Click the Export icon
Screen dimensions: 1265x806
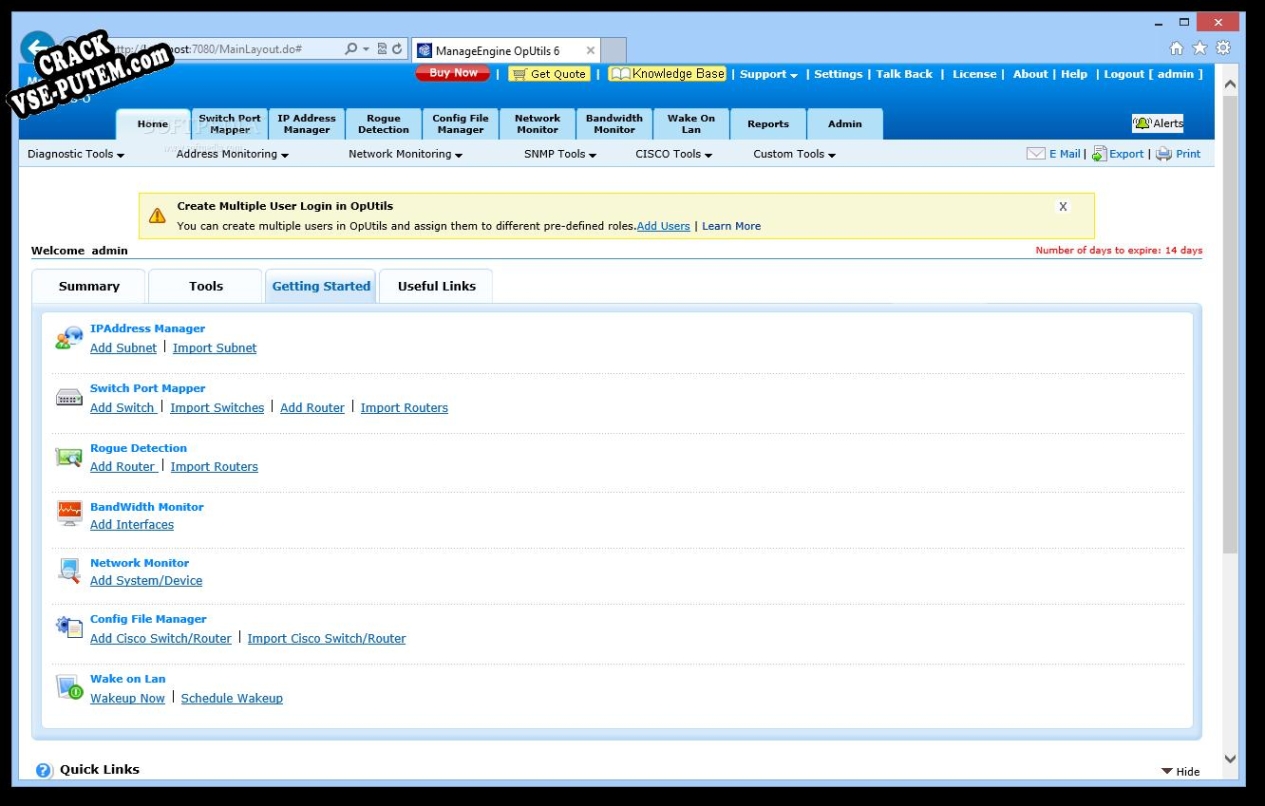pyautogui.click(x=1099, y=154)
